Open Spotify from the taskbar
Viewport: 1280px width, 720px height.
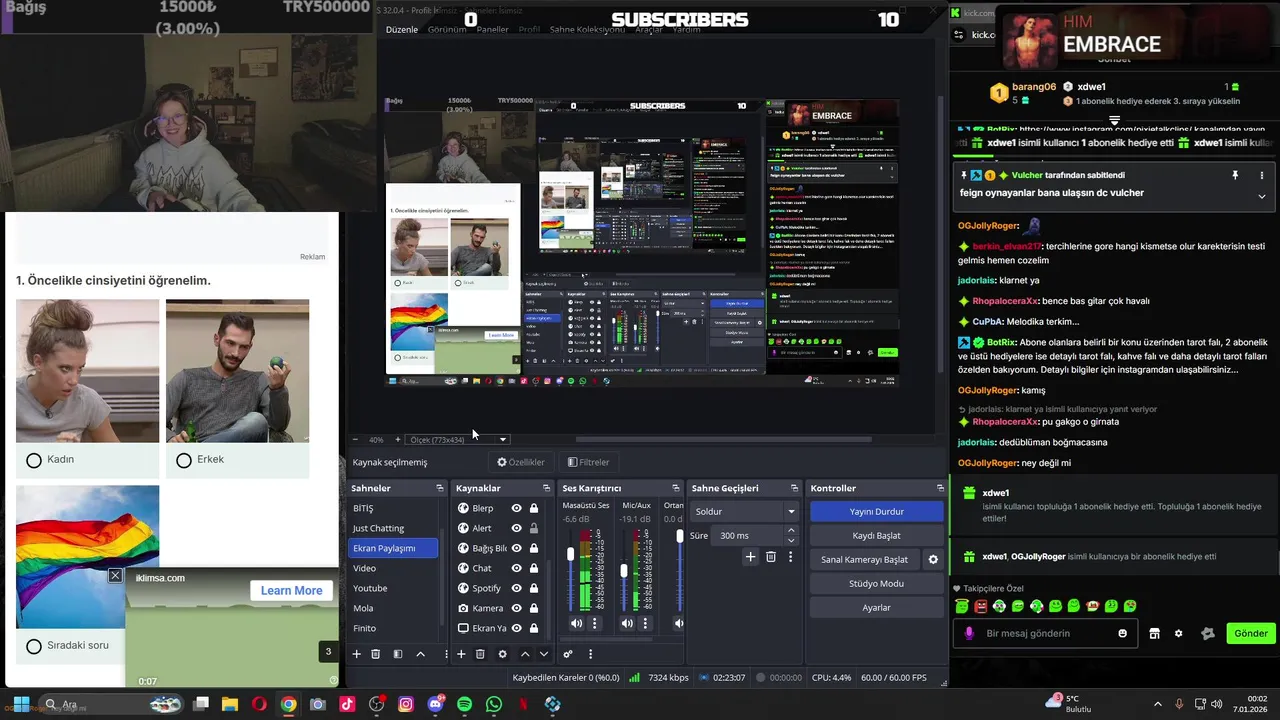coord(464,704)
